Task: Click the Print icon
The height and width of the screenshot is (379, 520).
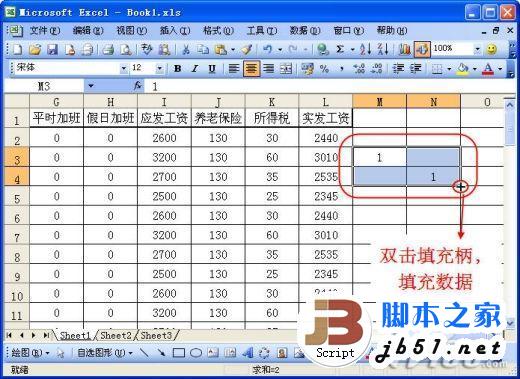Action: coord(108,50)
